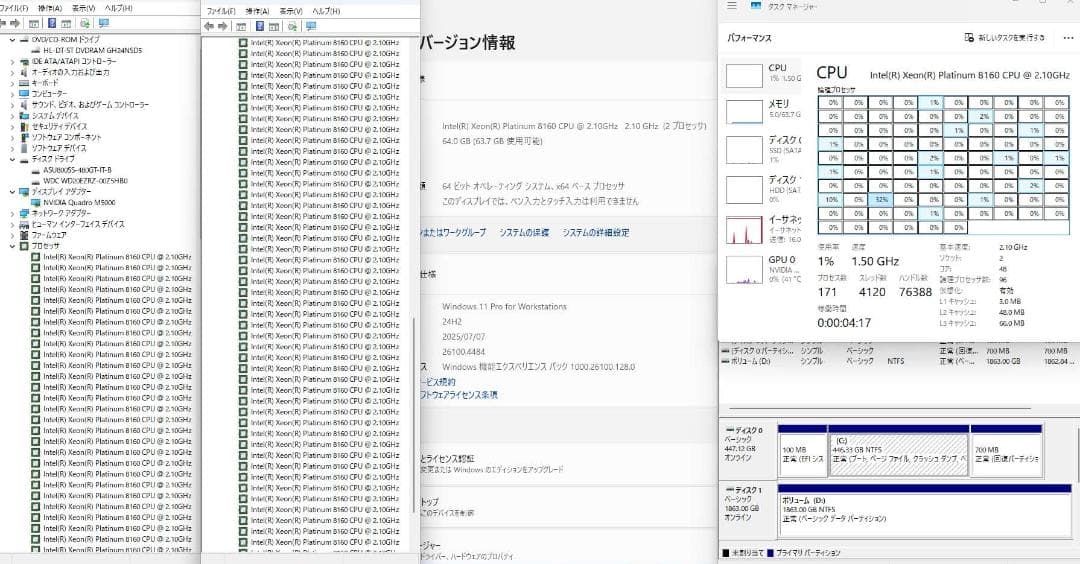This screenshot has width=1080, height=564.
Task: Expand IDE ATA/ATAPI コントローラー node
Action: pyautogui.click(x=12, y=61)
